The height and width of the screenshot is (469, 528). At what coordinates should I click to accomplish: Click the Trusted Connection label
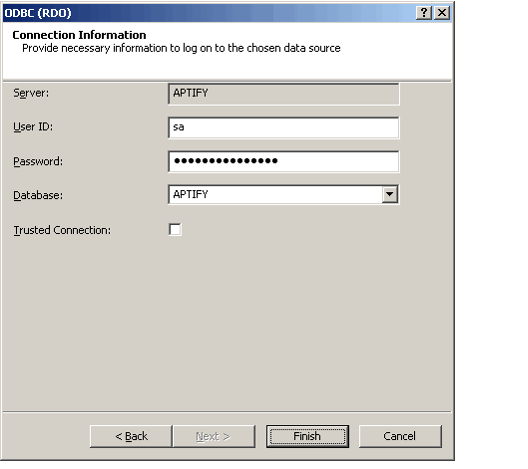pos(62,230)
